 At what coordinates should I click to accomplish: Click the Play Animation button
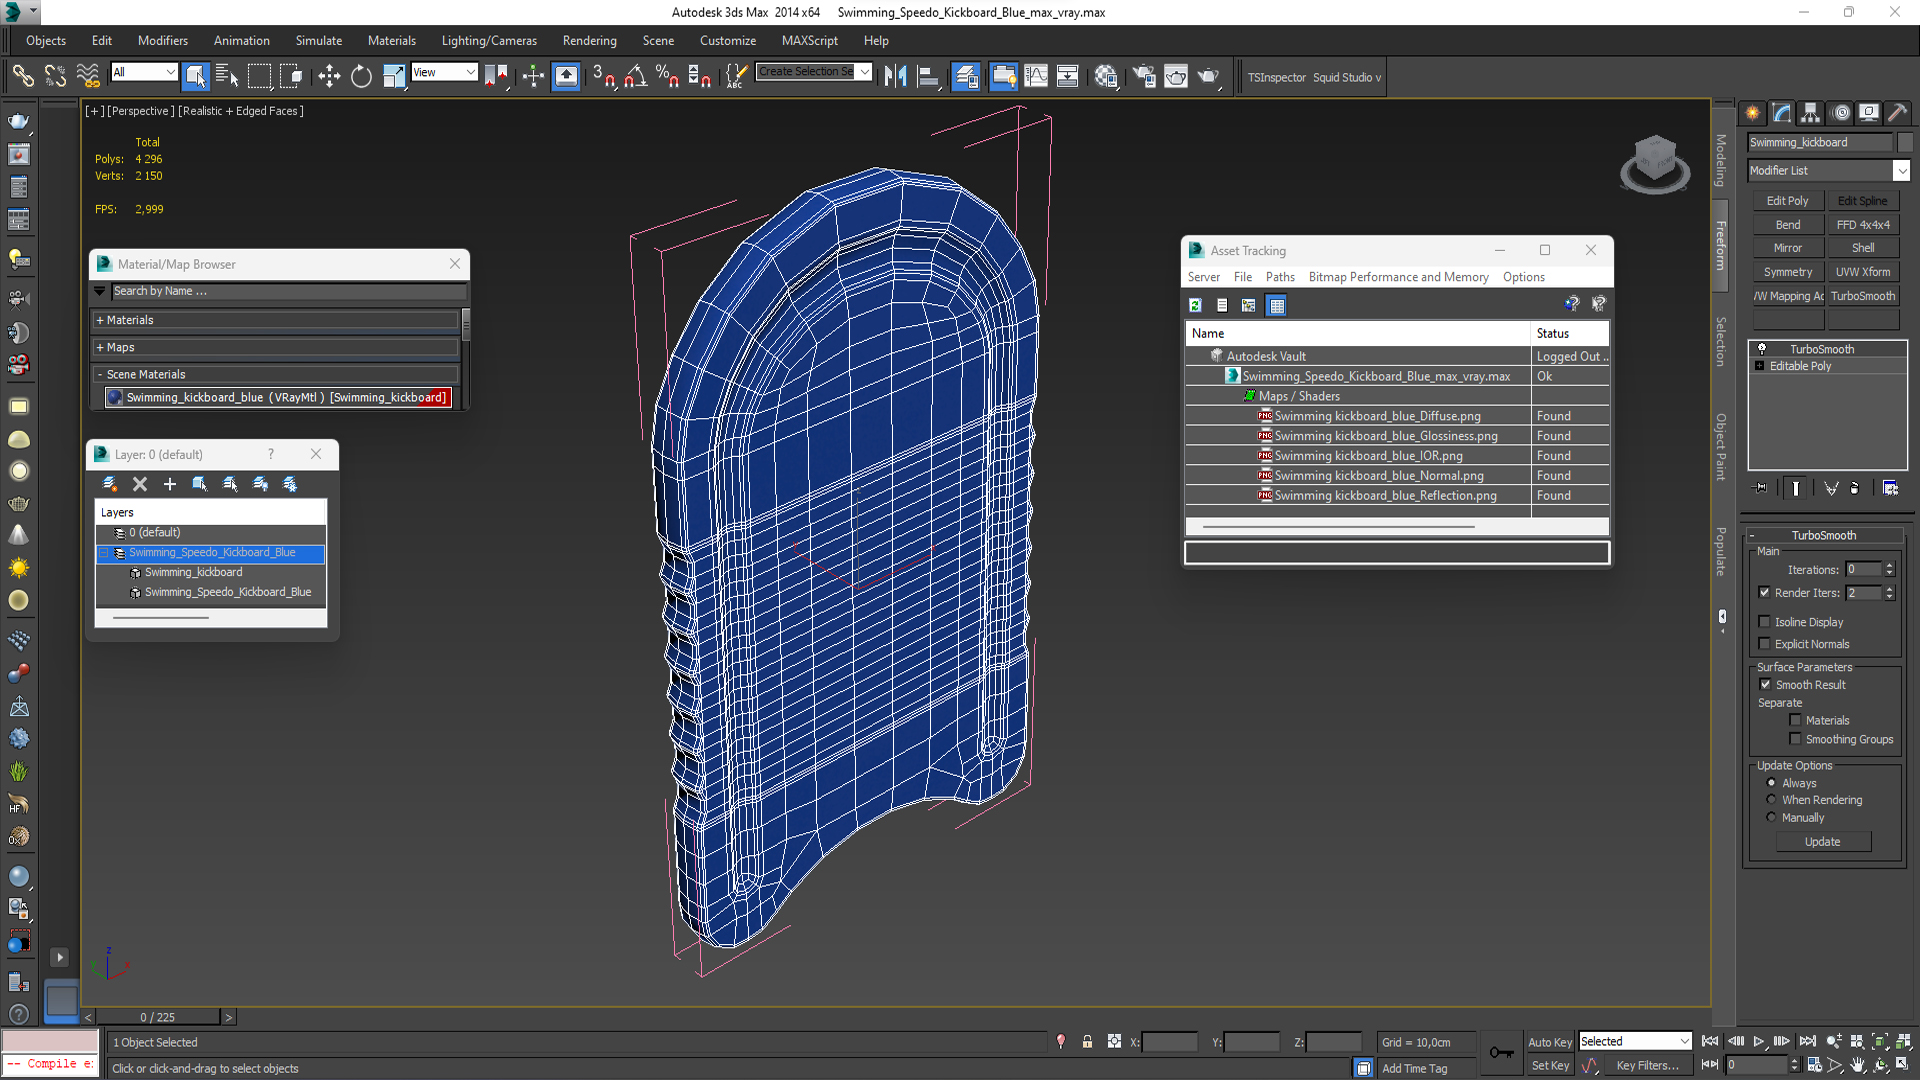[x=1759, y=1042]
